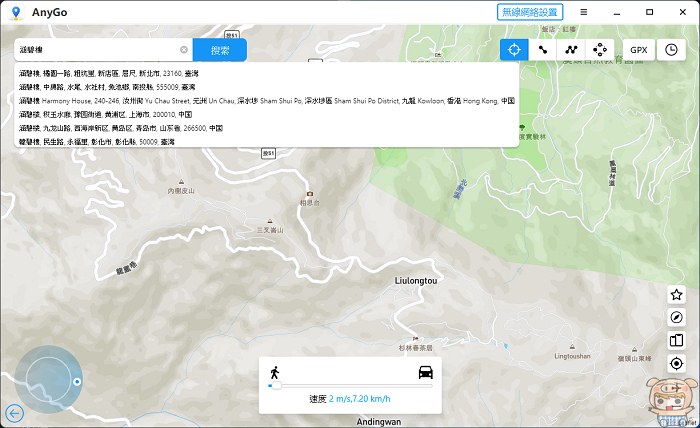Import a GPX file
This screenshot has height=428, width=700.
pos(638,49)
